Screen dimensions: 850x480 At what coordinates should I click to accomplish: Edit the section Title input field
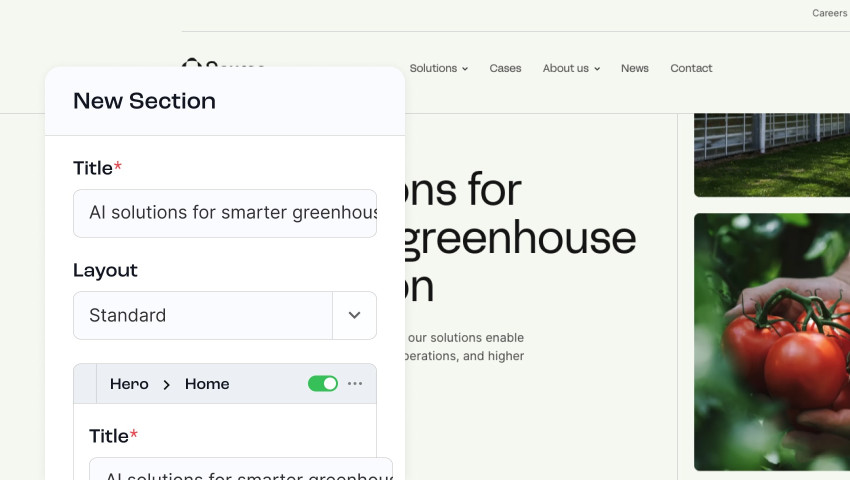[x=225, y=213]
